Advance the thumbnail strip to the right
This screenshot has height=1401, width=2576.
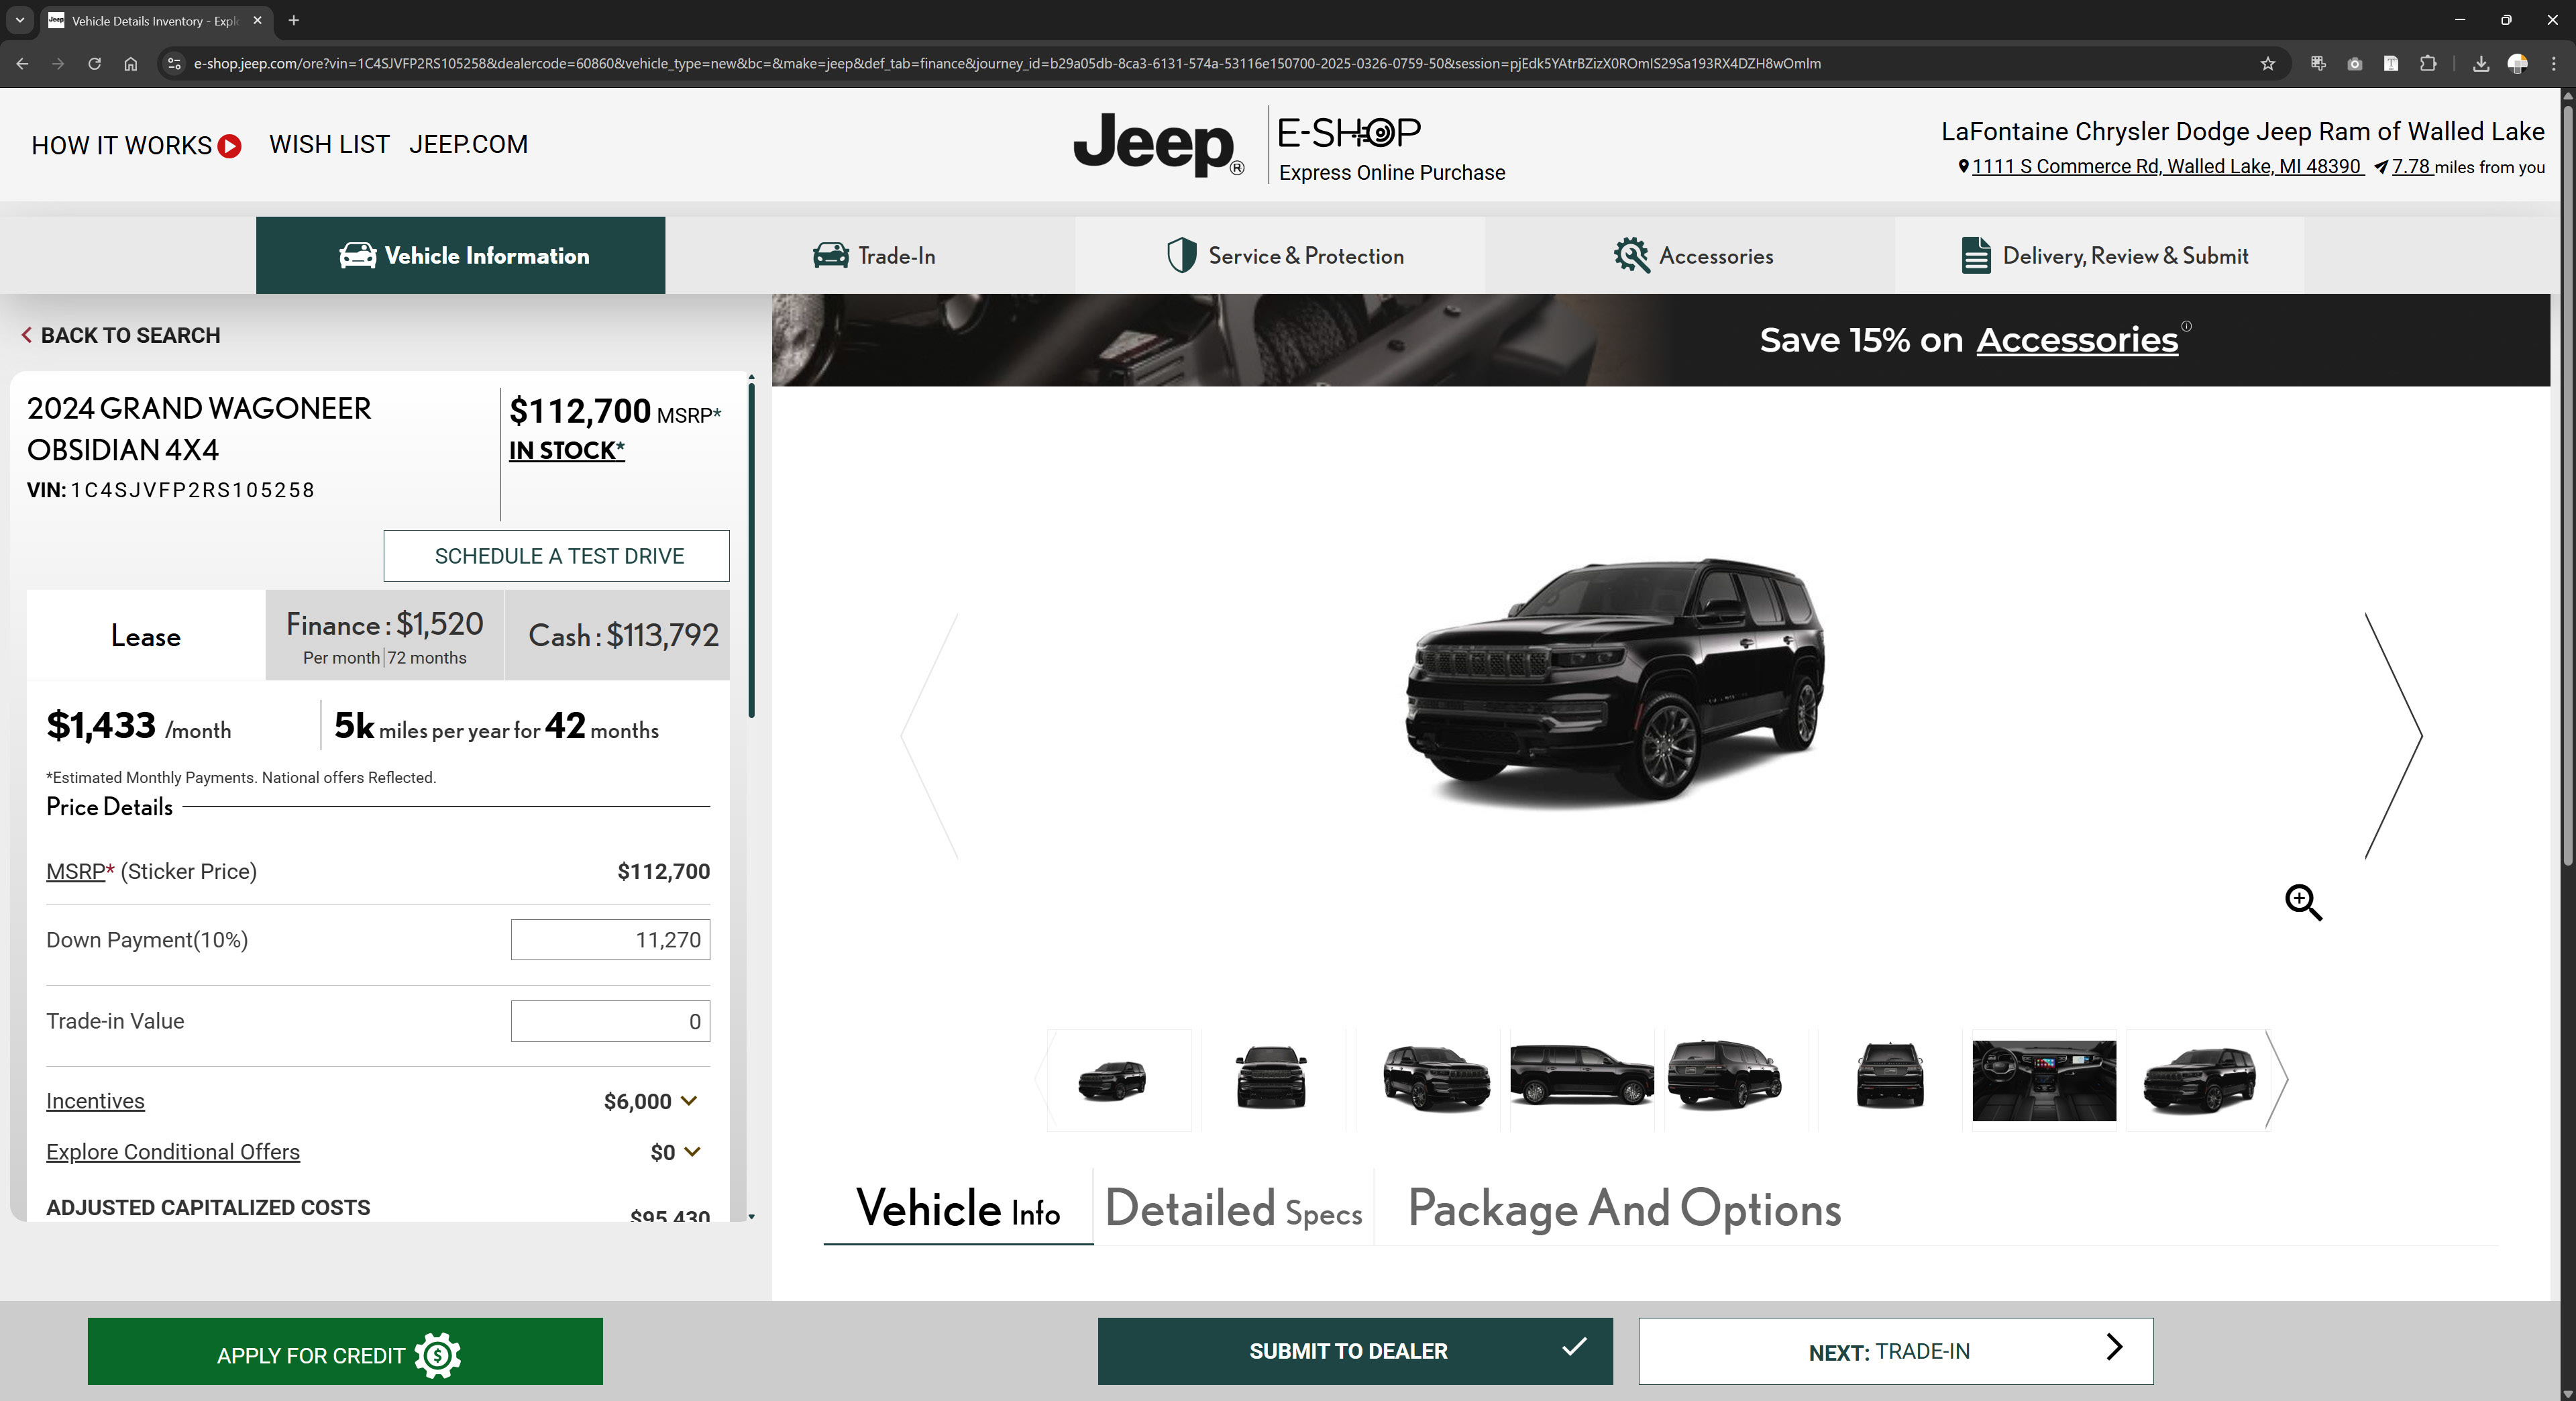(2277, 1079)
